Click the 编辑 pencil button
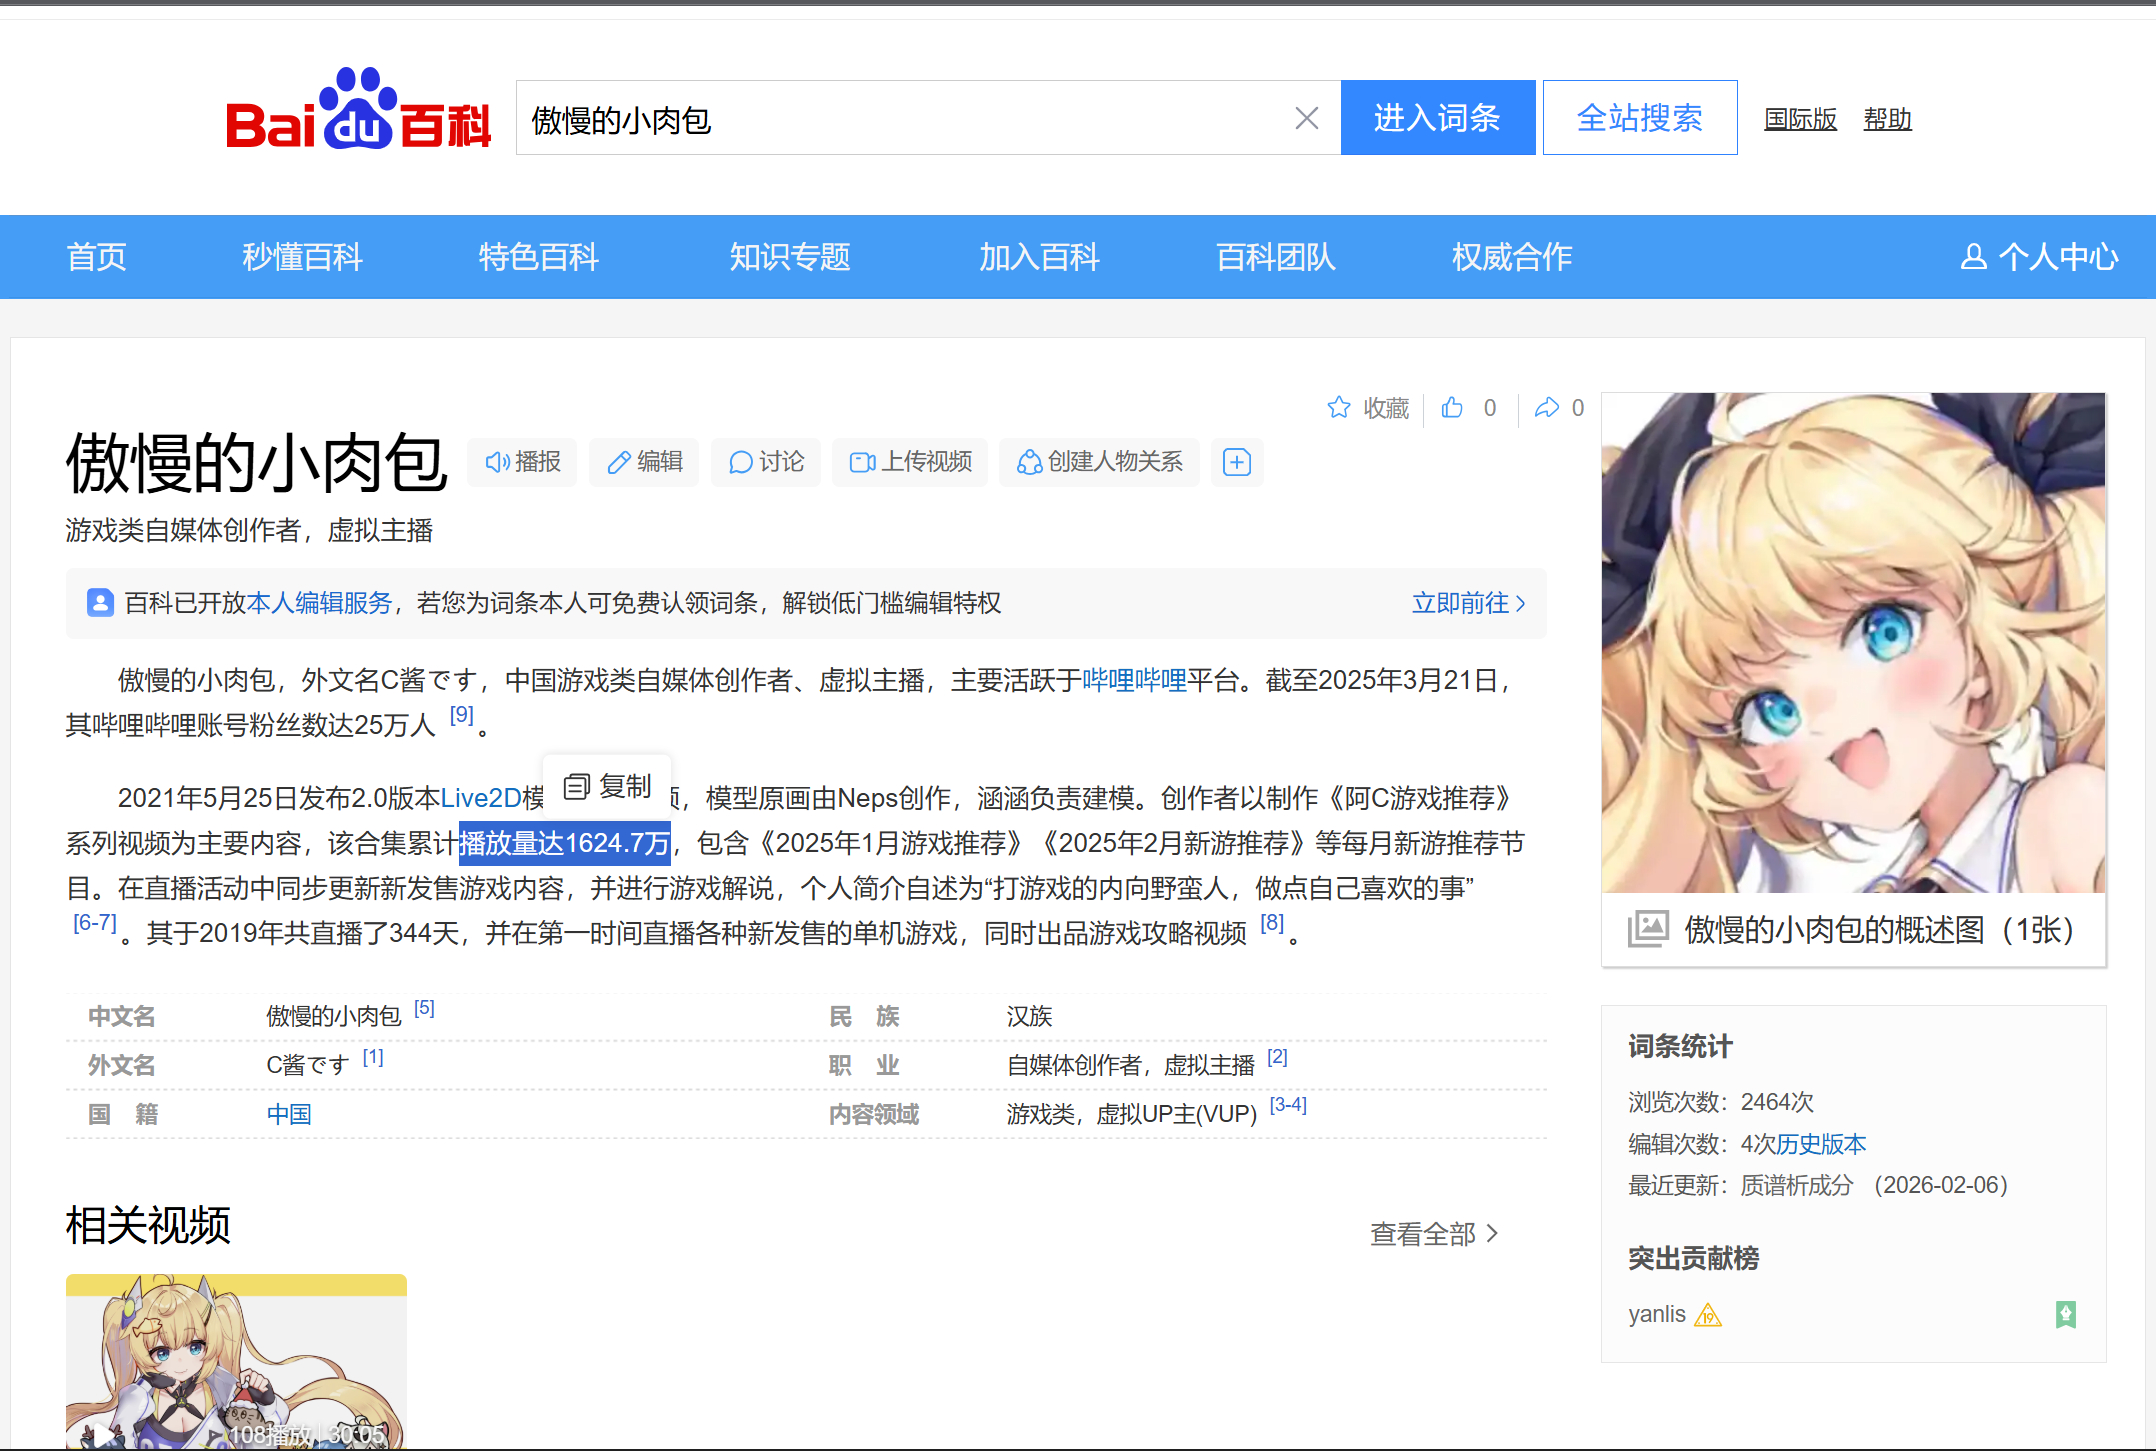Screen dimensions: 2156x1451 [x=645, y=462]
